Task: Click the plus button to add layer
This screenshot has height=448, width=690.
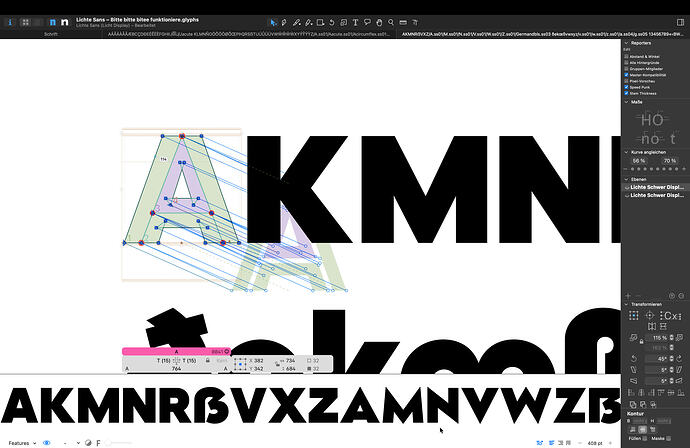Action: (x=628, y=296)
